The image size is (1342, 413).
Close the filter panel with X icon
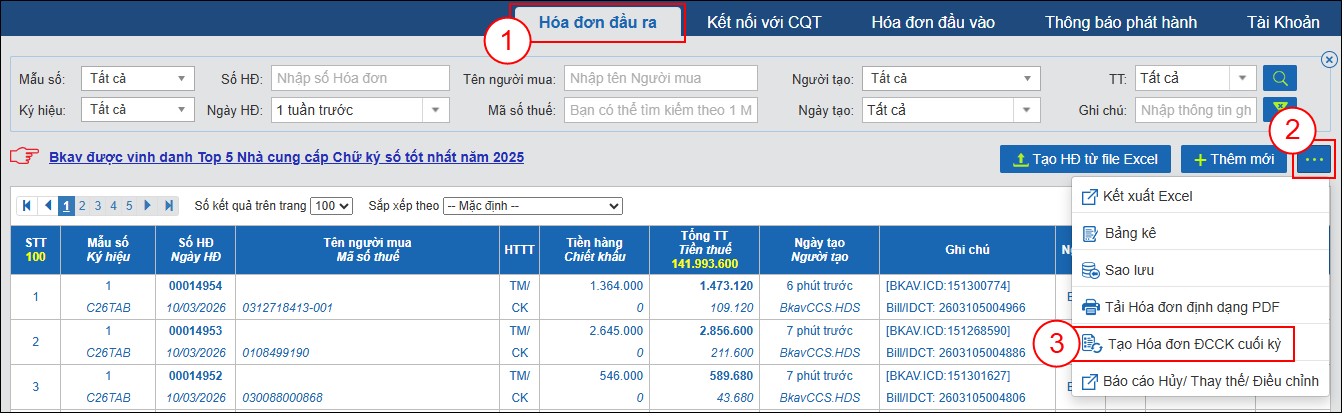click(x=1329, y=59)
